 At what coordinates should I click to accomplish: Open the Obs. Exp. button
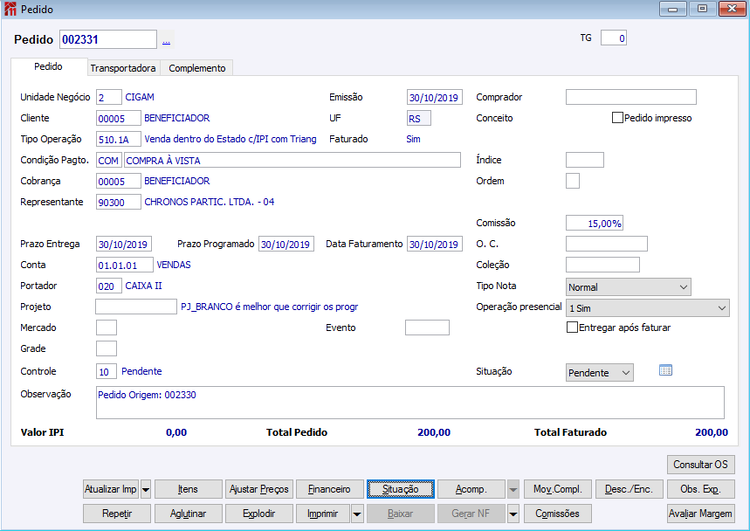click(x=700, y=489)
